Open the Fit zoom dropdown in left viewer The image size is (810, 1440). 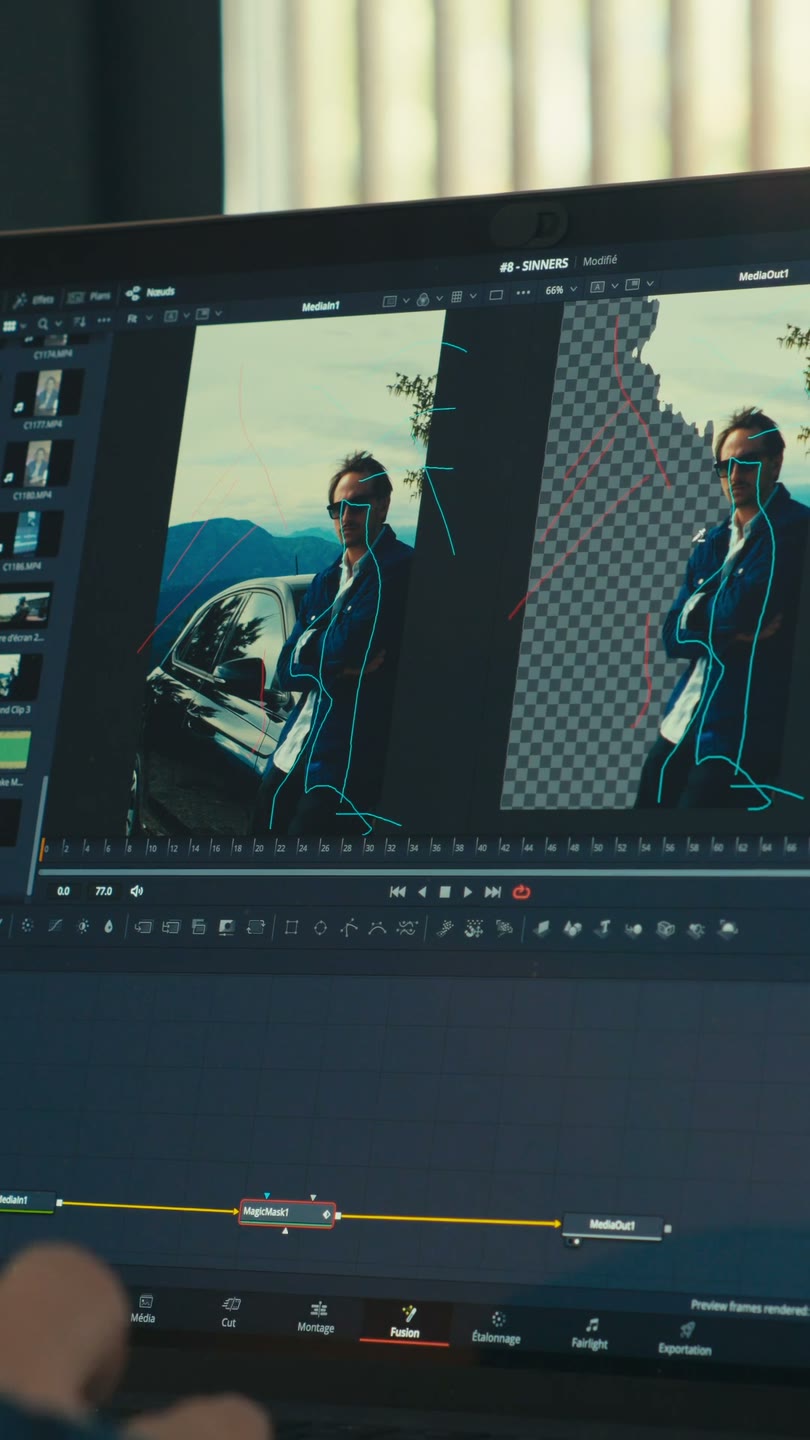[138, 318]
